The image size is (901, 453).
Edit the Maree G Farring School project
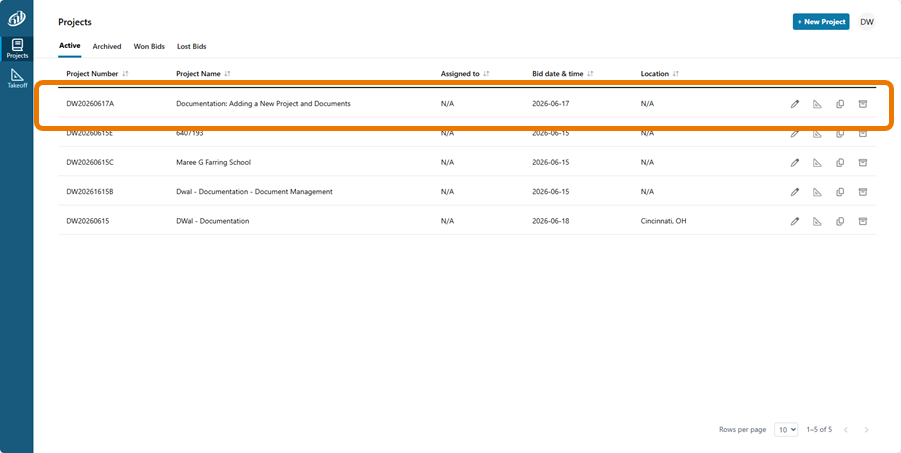coord(795,163)
